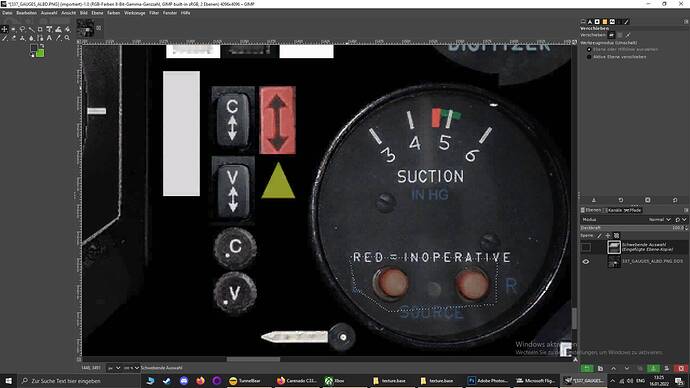The height and width of the screenshot is (388, 690).
Task: Select the Crop tool icon
Action: pyautogui.click(x=40, y=29)
